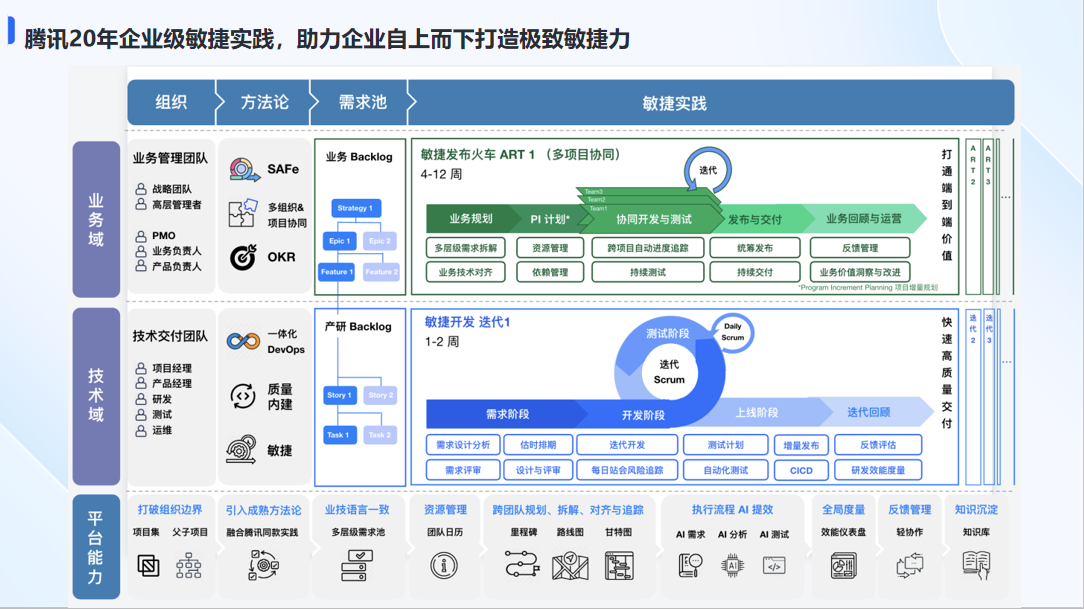
Task: Click the 知识库 open book icon
Action: [976, 565]
